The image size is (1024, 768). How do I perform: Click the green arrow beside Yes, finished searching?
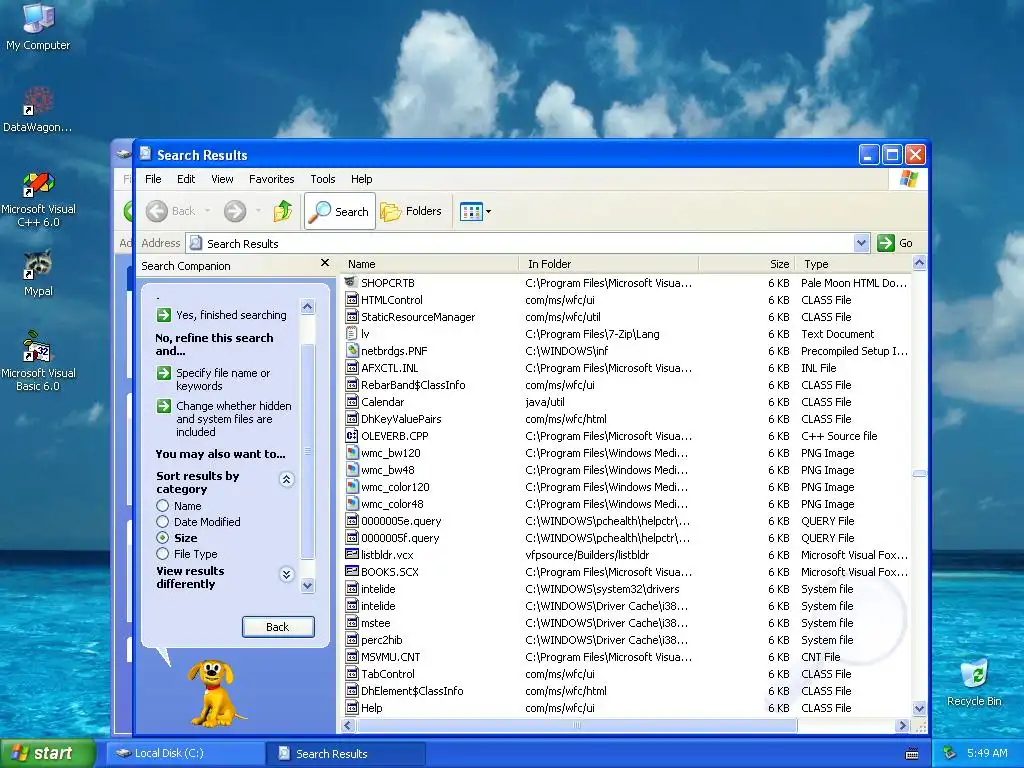click(163, 315)
